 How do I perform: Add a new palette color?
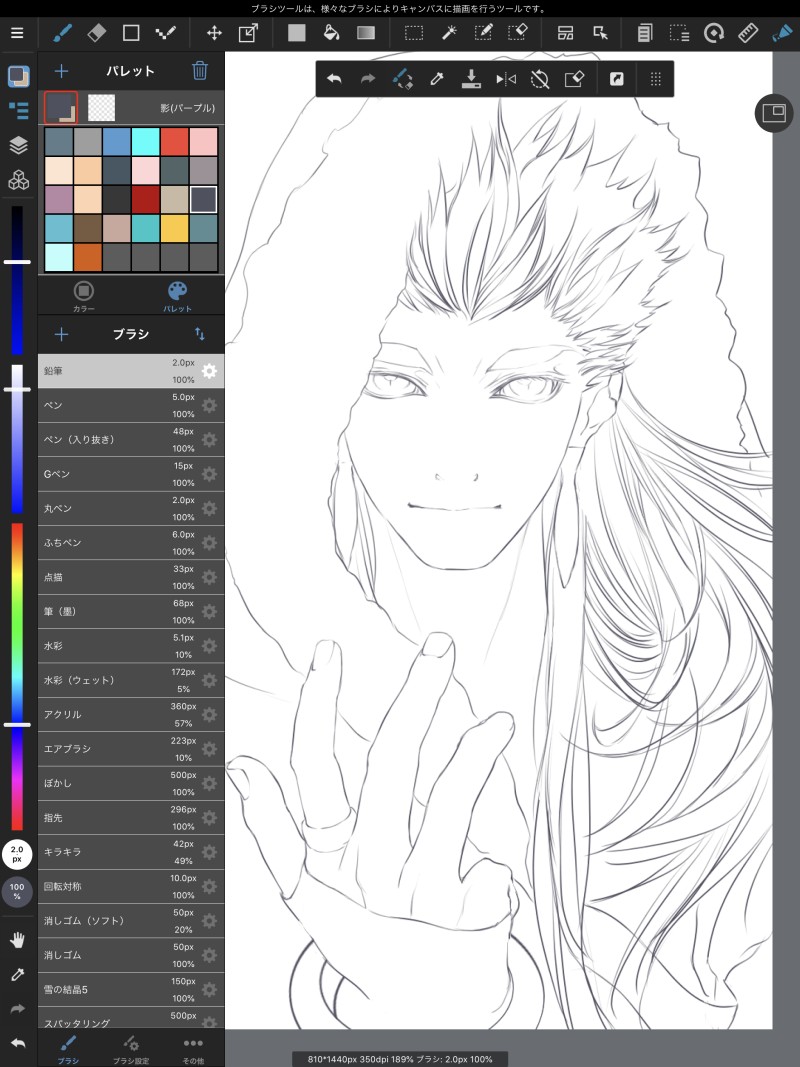[61, 71]
